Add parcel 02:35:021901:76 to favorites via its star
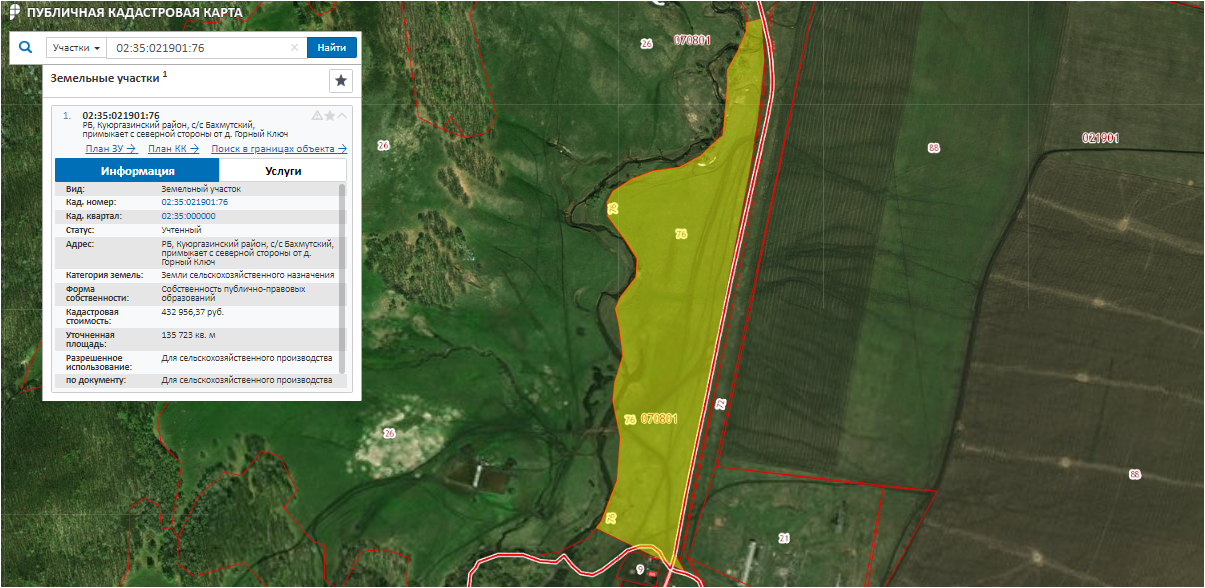Viewport: 1205px width, 588px height. click(330, 115)
